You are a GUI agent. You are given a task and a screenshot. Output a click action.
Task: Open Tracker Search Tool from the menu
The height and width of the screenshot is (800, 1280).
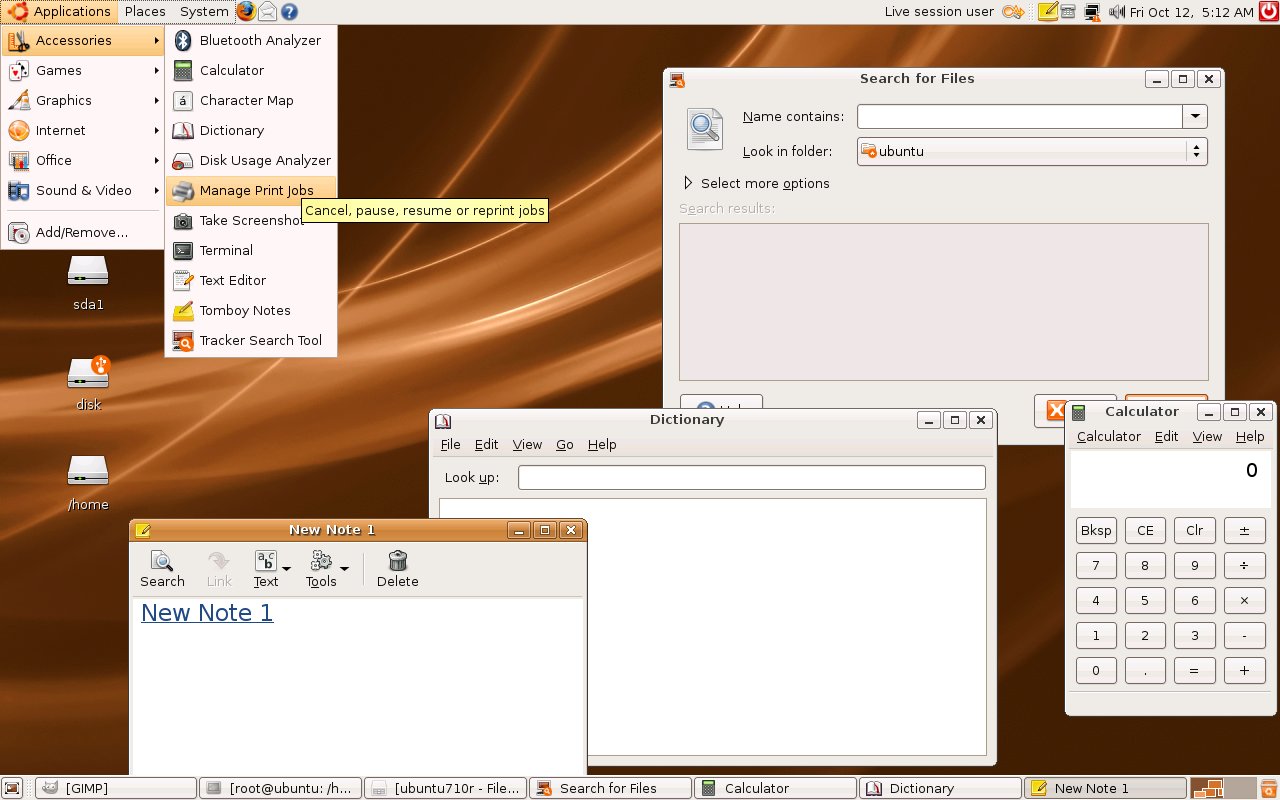pyautogui.click(x=250, y=340)
